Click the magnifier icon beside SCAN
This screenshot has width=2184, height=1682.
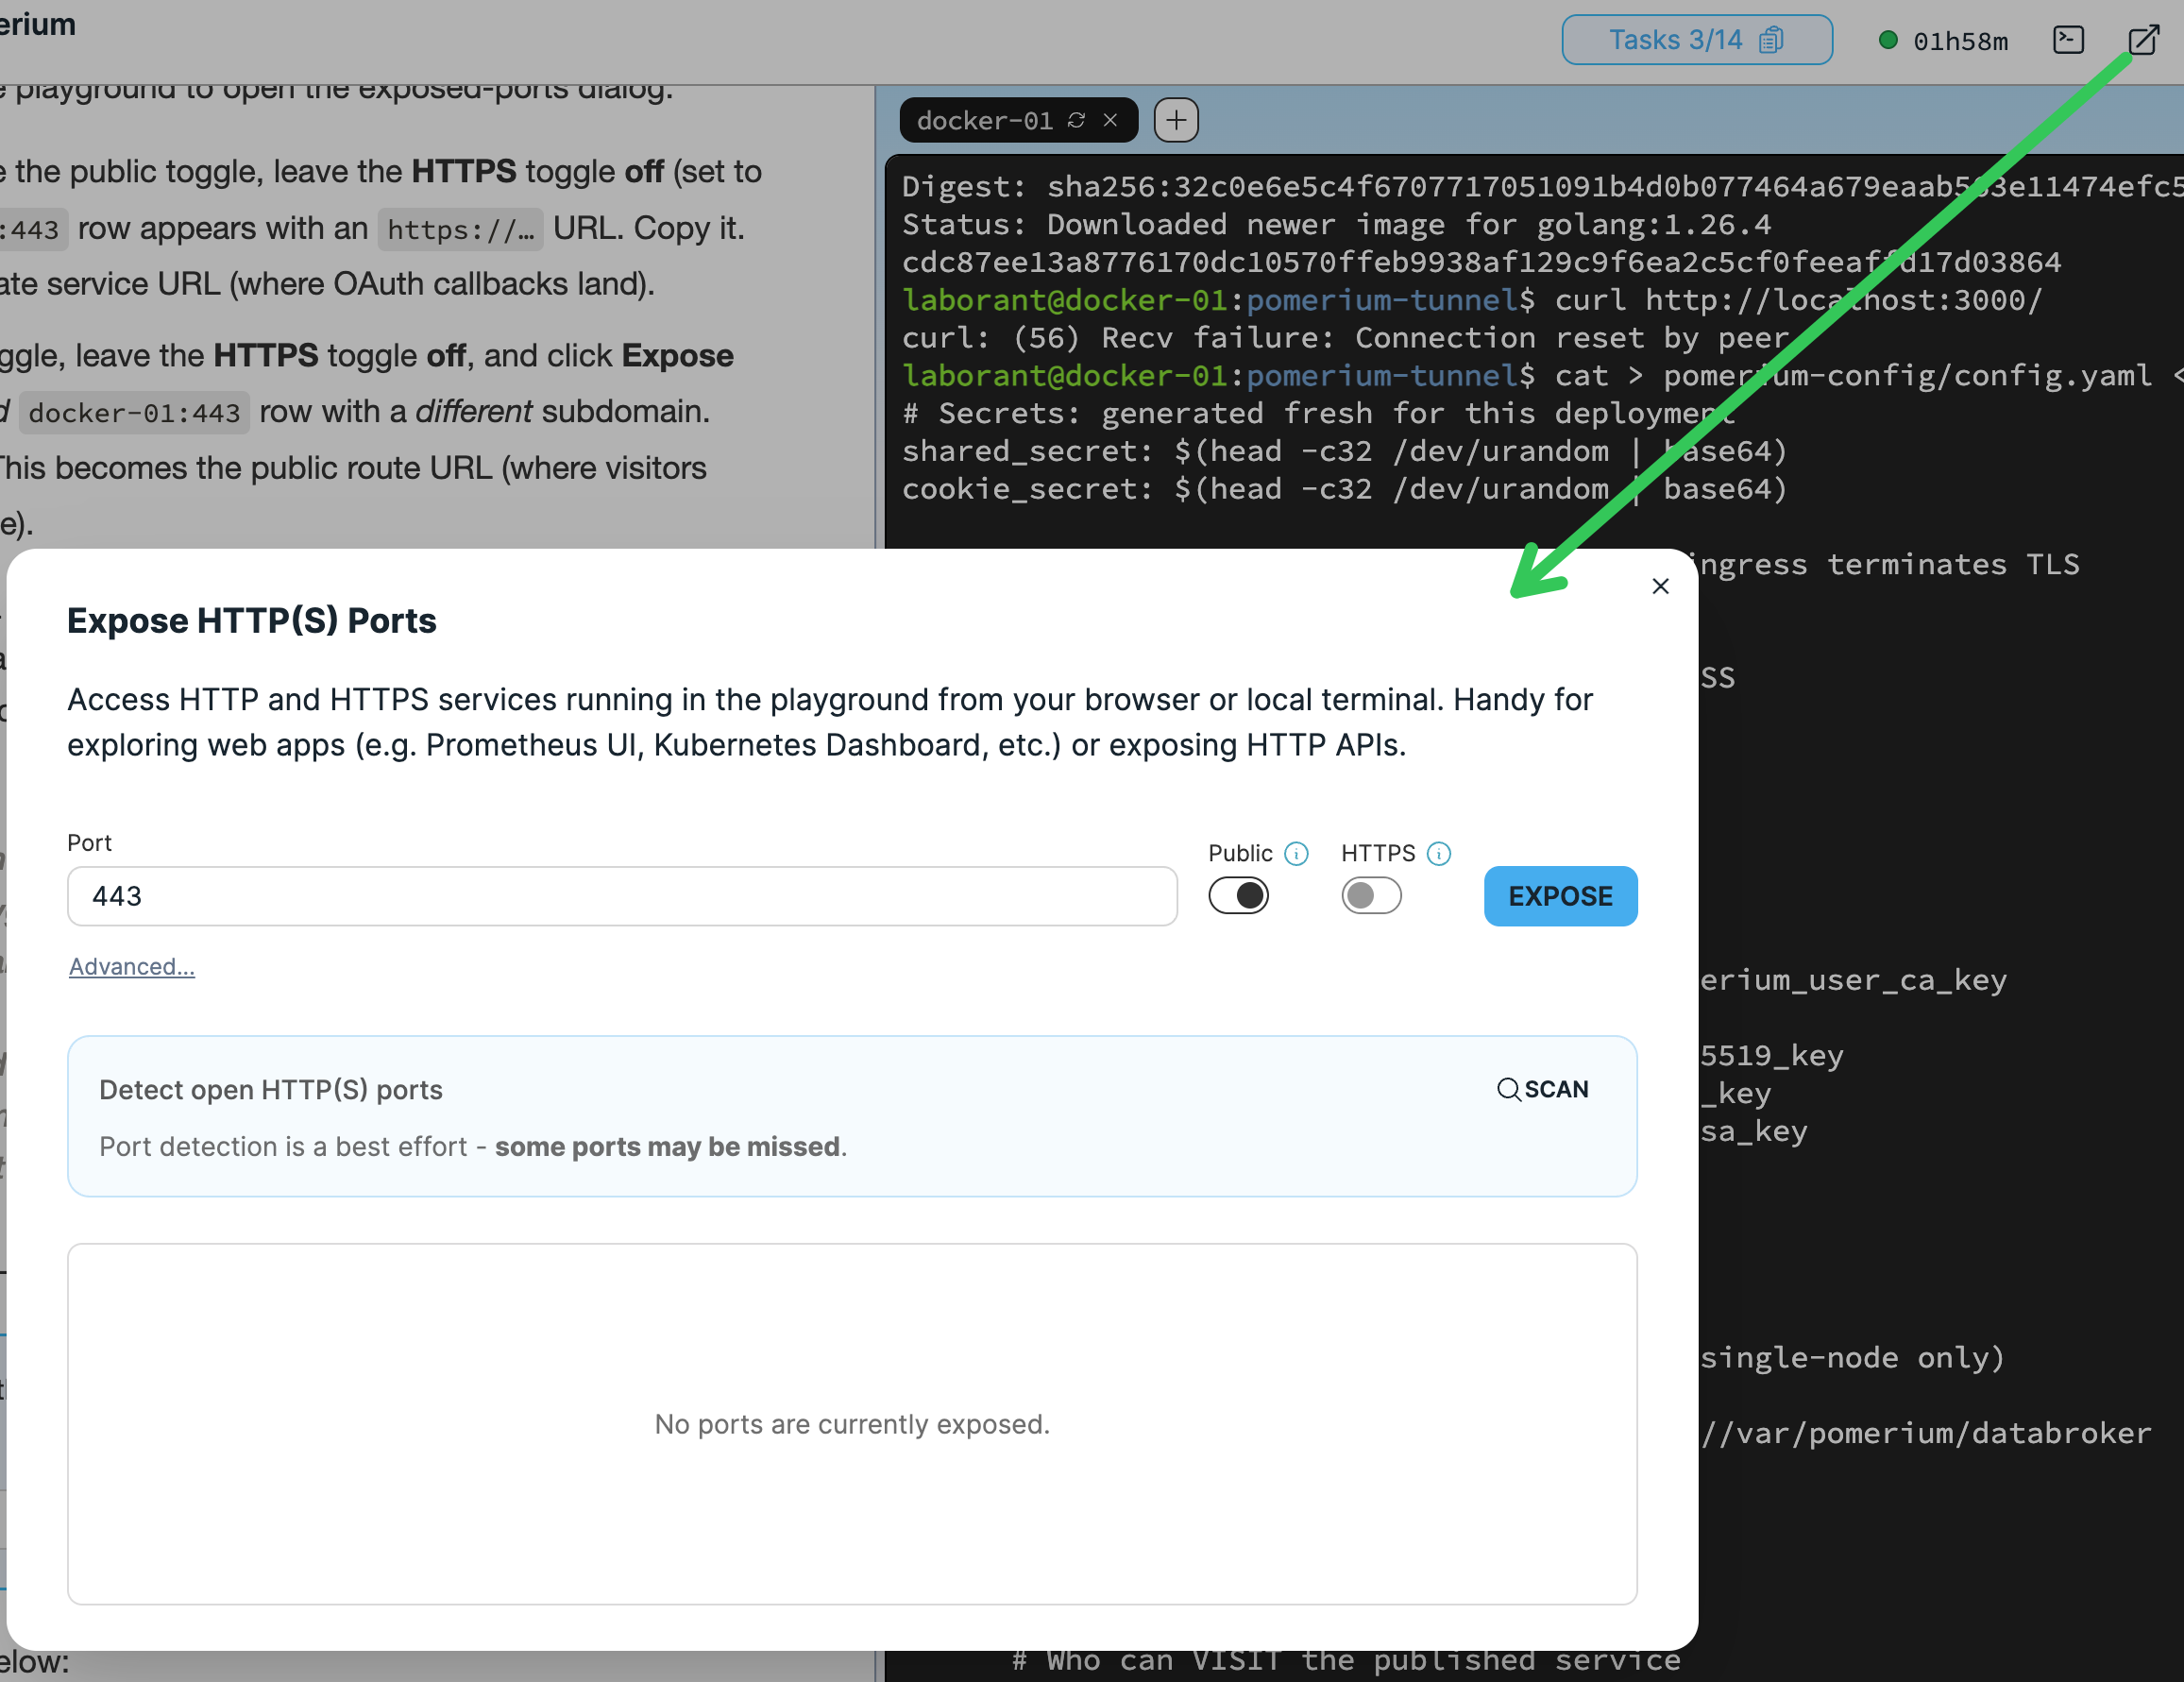(1508, 1089)
